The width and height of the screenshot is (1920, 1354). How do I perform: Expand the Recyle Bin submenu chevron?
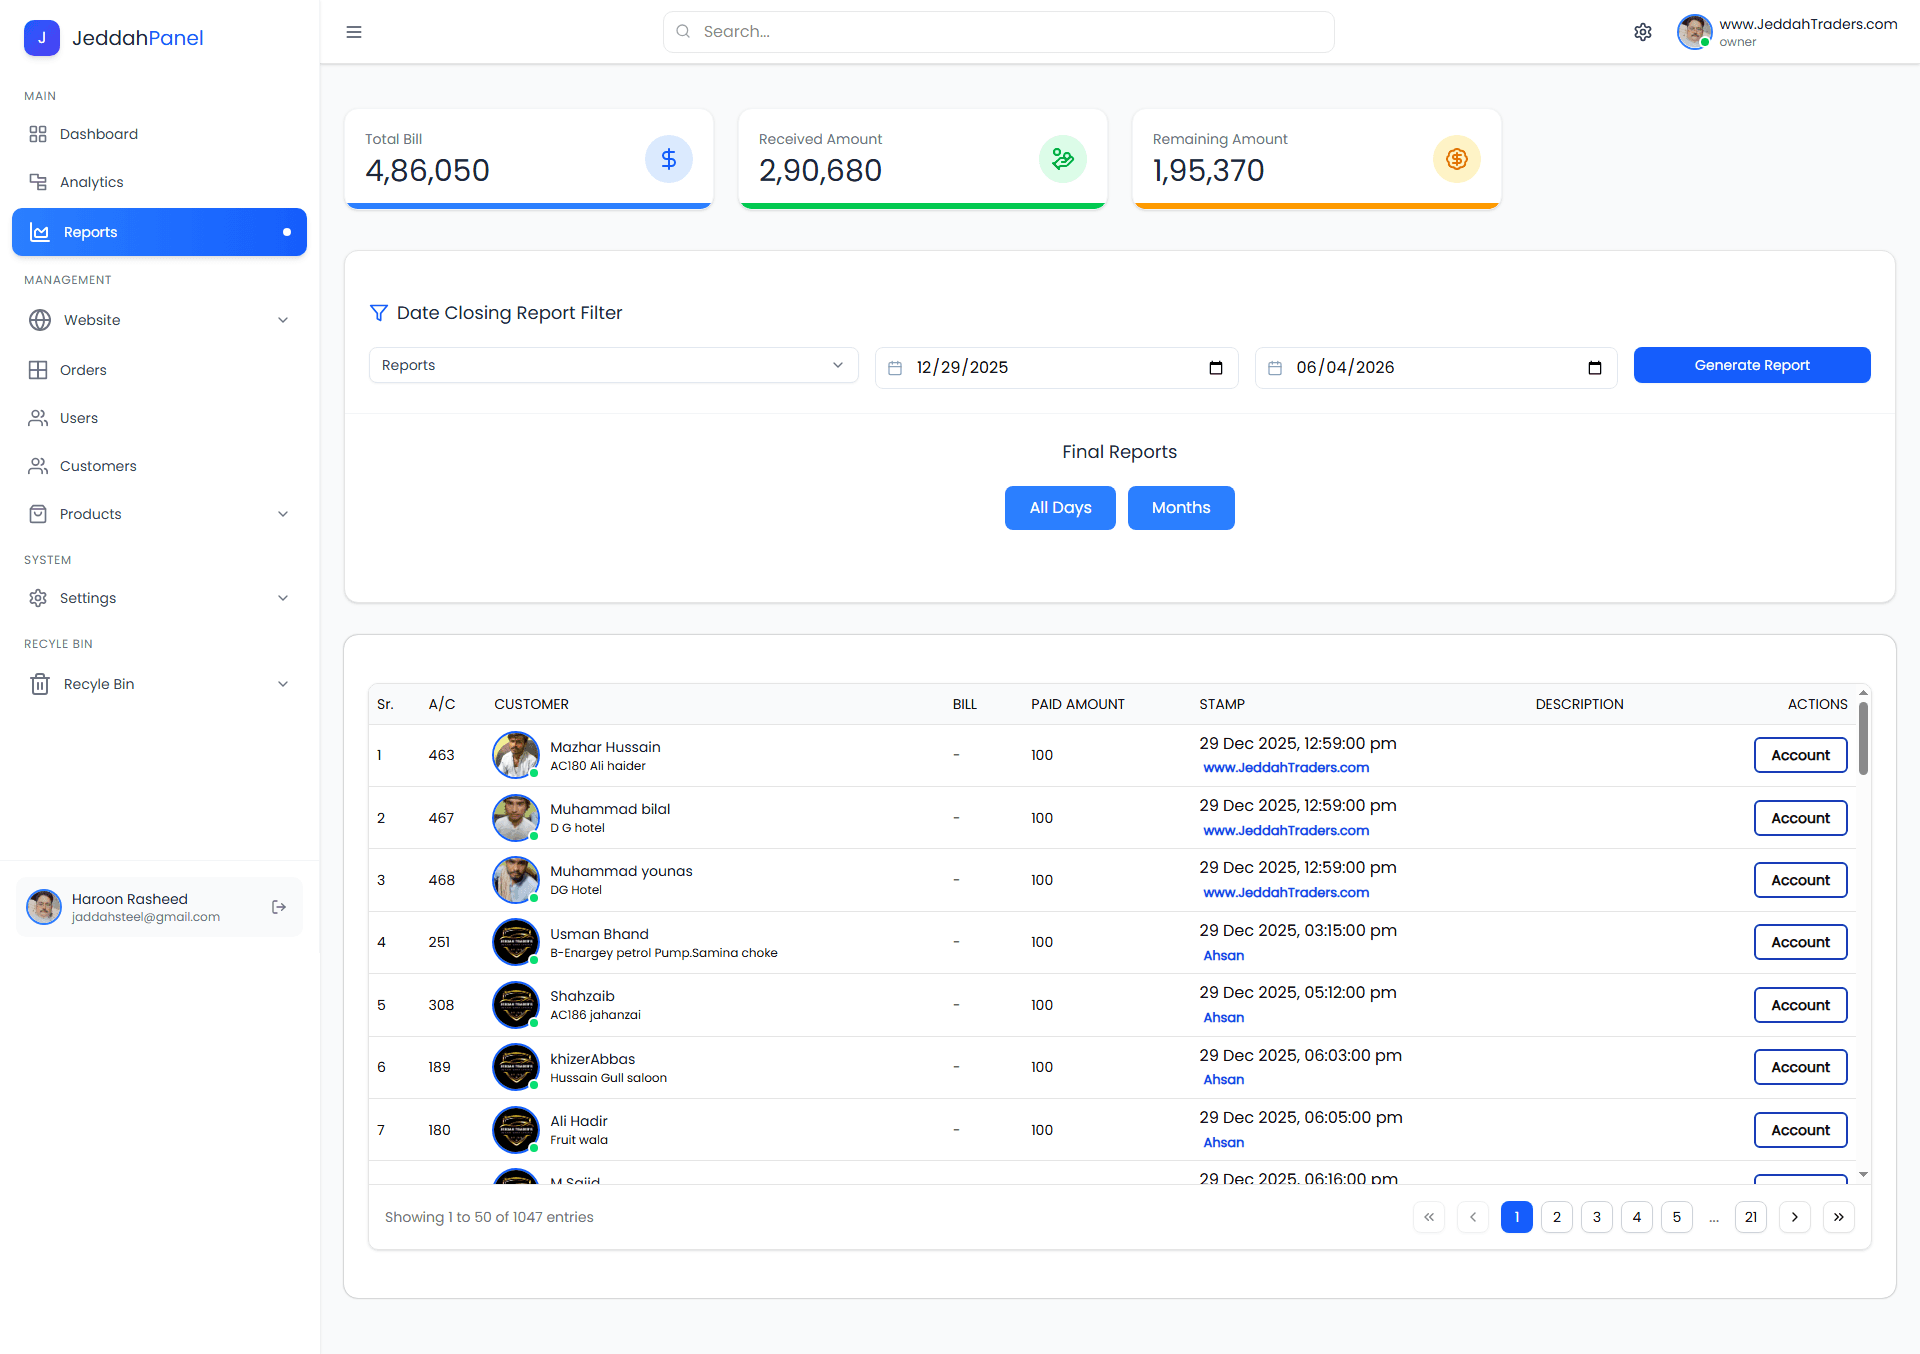point(283,684)
